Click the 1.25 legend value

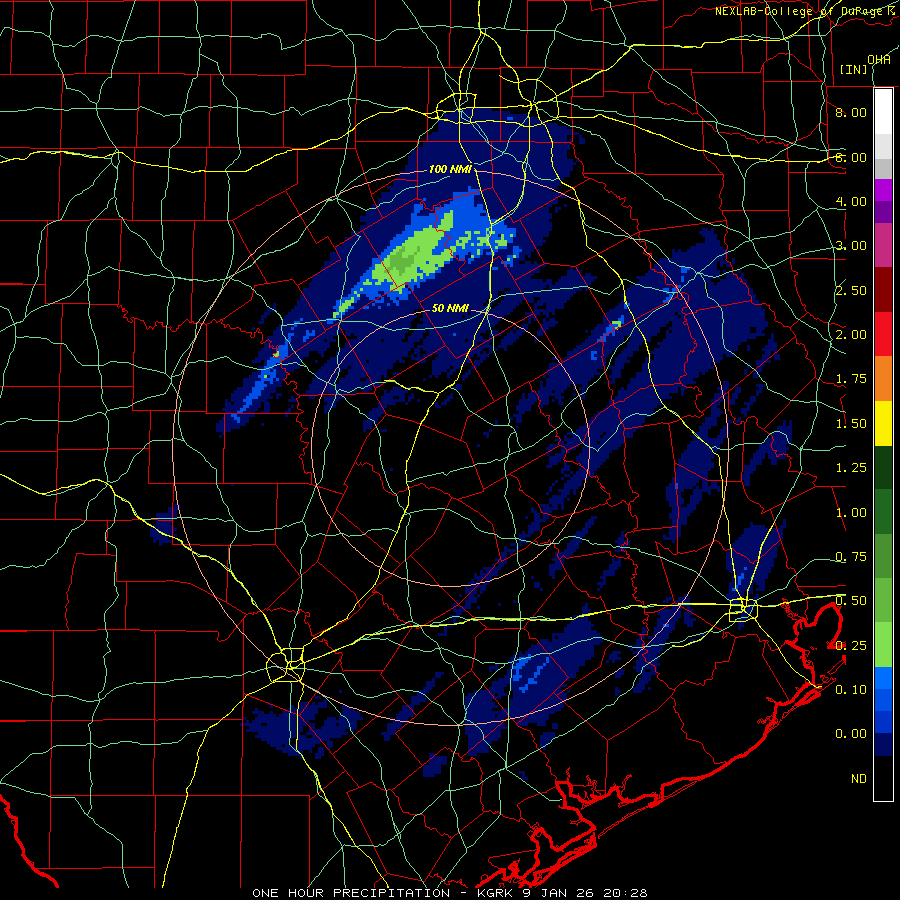pos(851,468)
